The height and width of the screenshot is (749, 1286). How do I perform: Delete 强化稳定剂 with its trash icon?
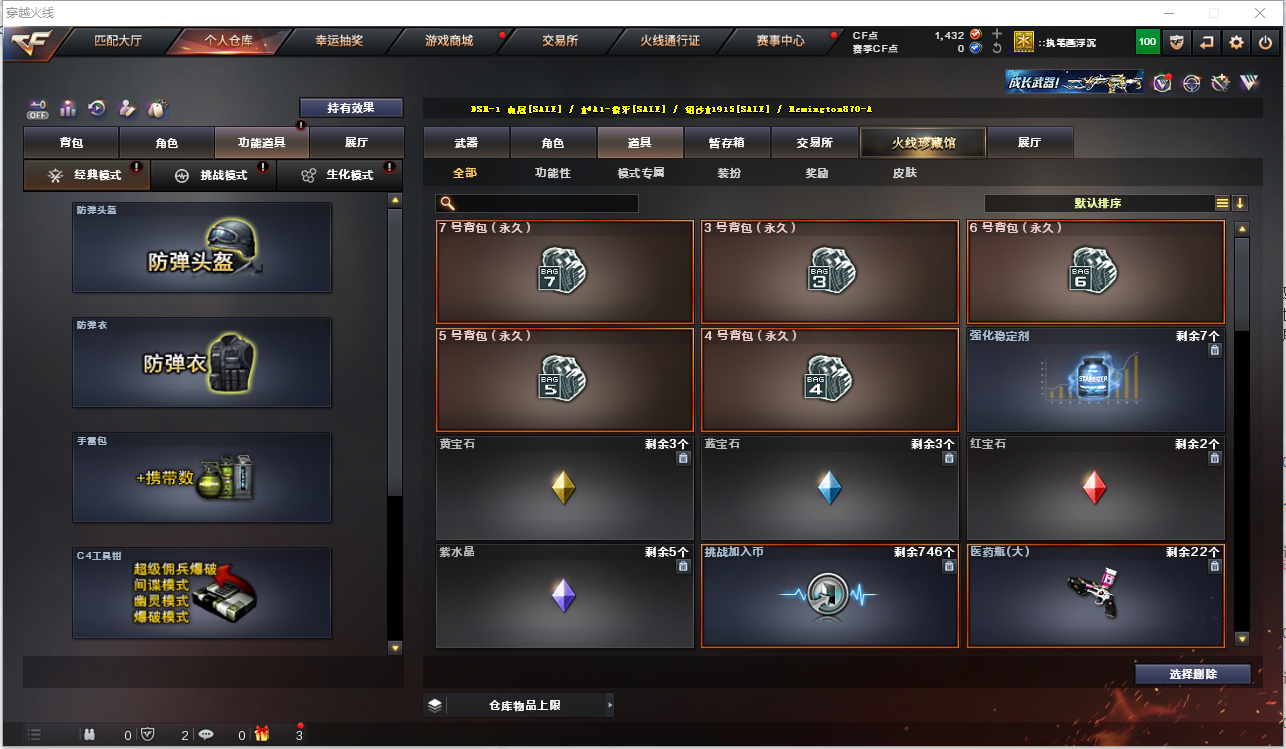pyautogui.click(x=1214, y=350)
